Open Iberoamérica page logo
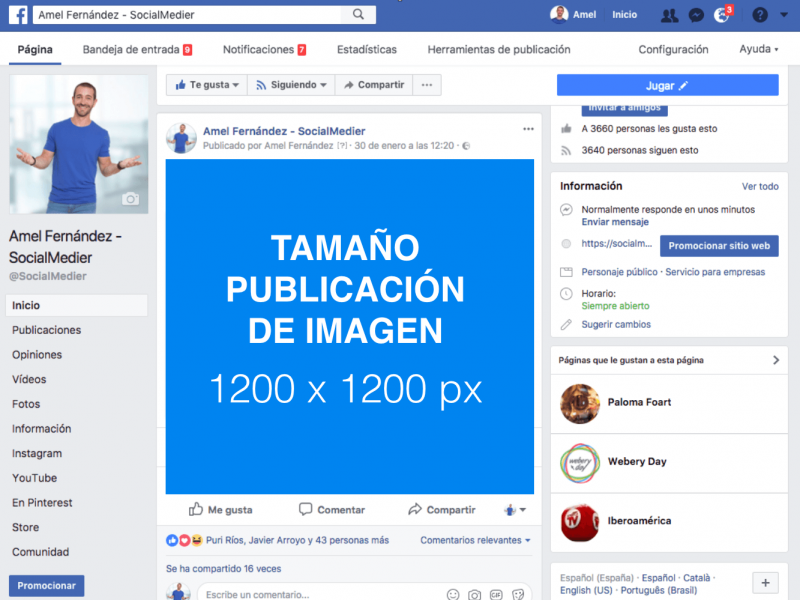Image resolution: width=800 pixels, height=600 pixels. pos(580,522)
